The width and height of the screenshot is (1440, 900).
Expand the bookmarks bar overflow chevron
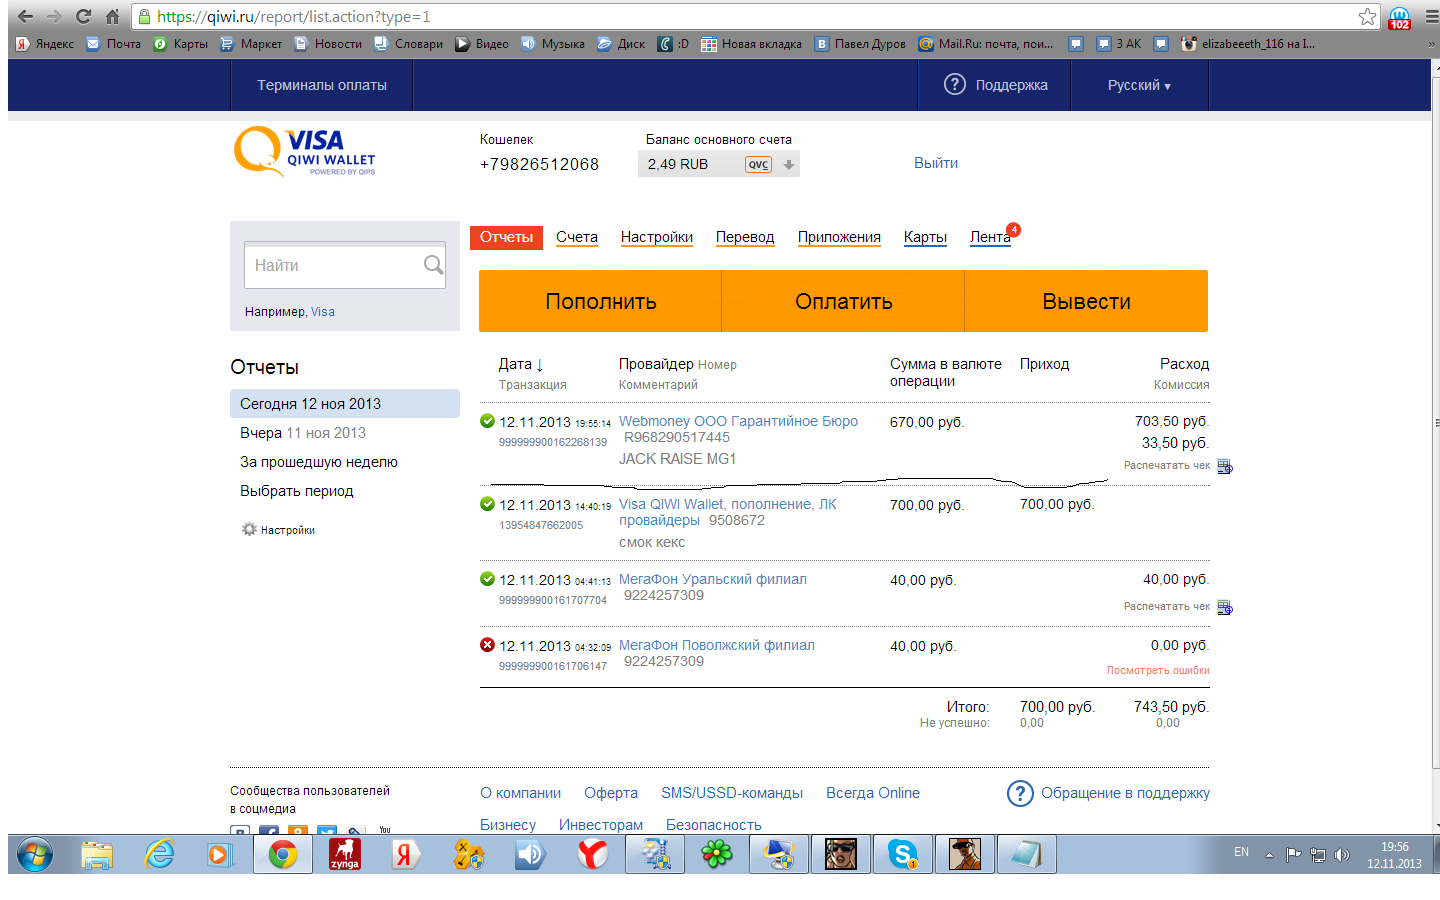(x=1431, y=44)
